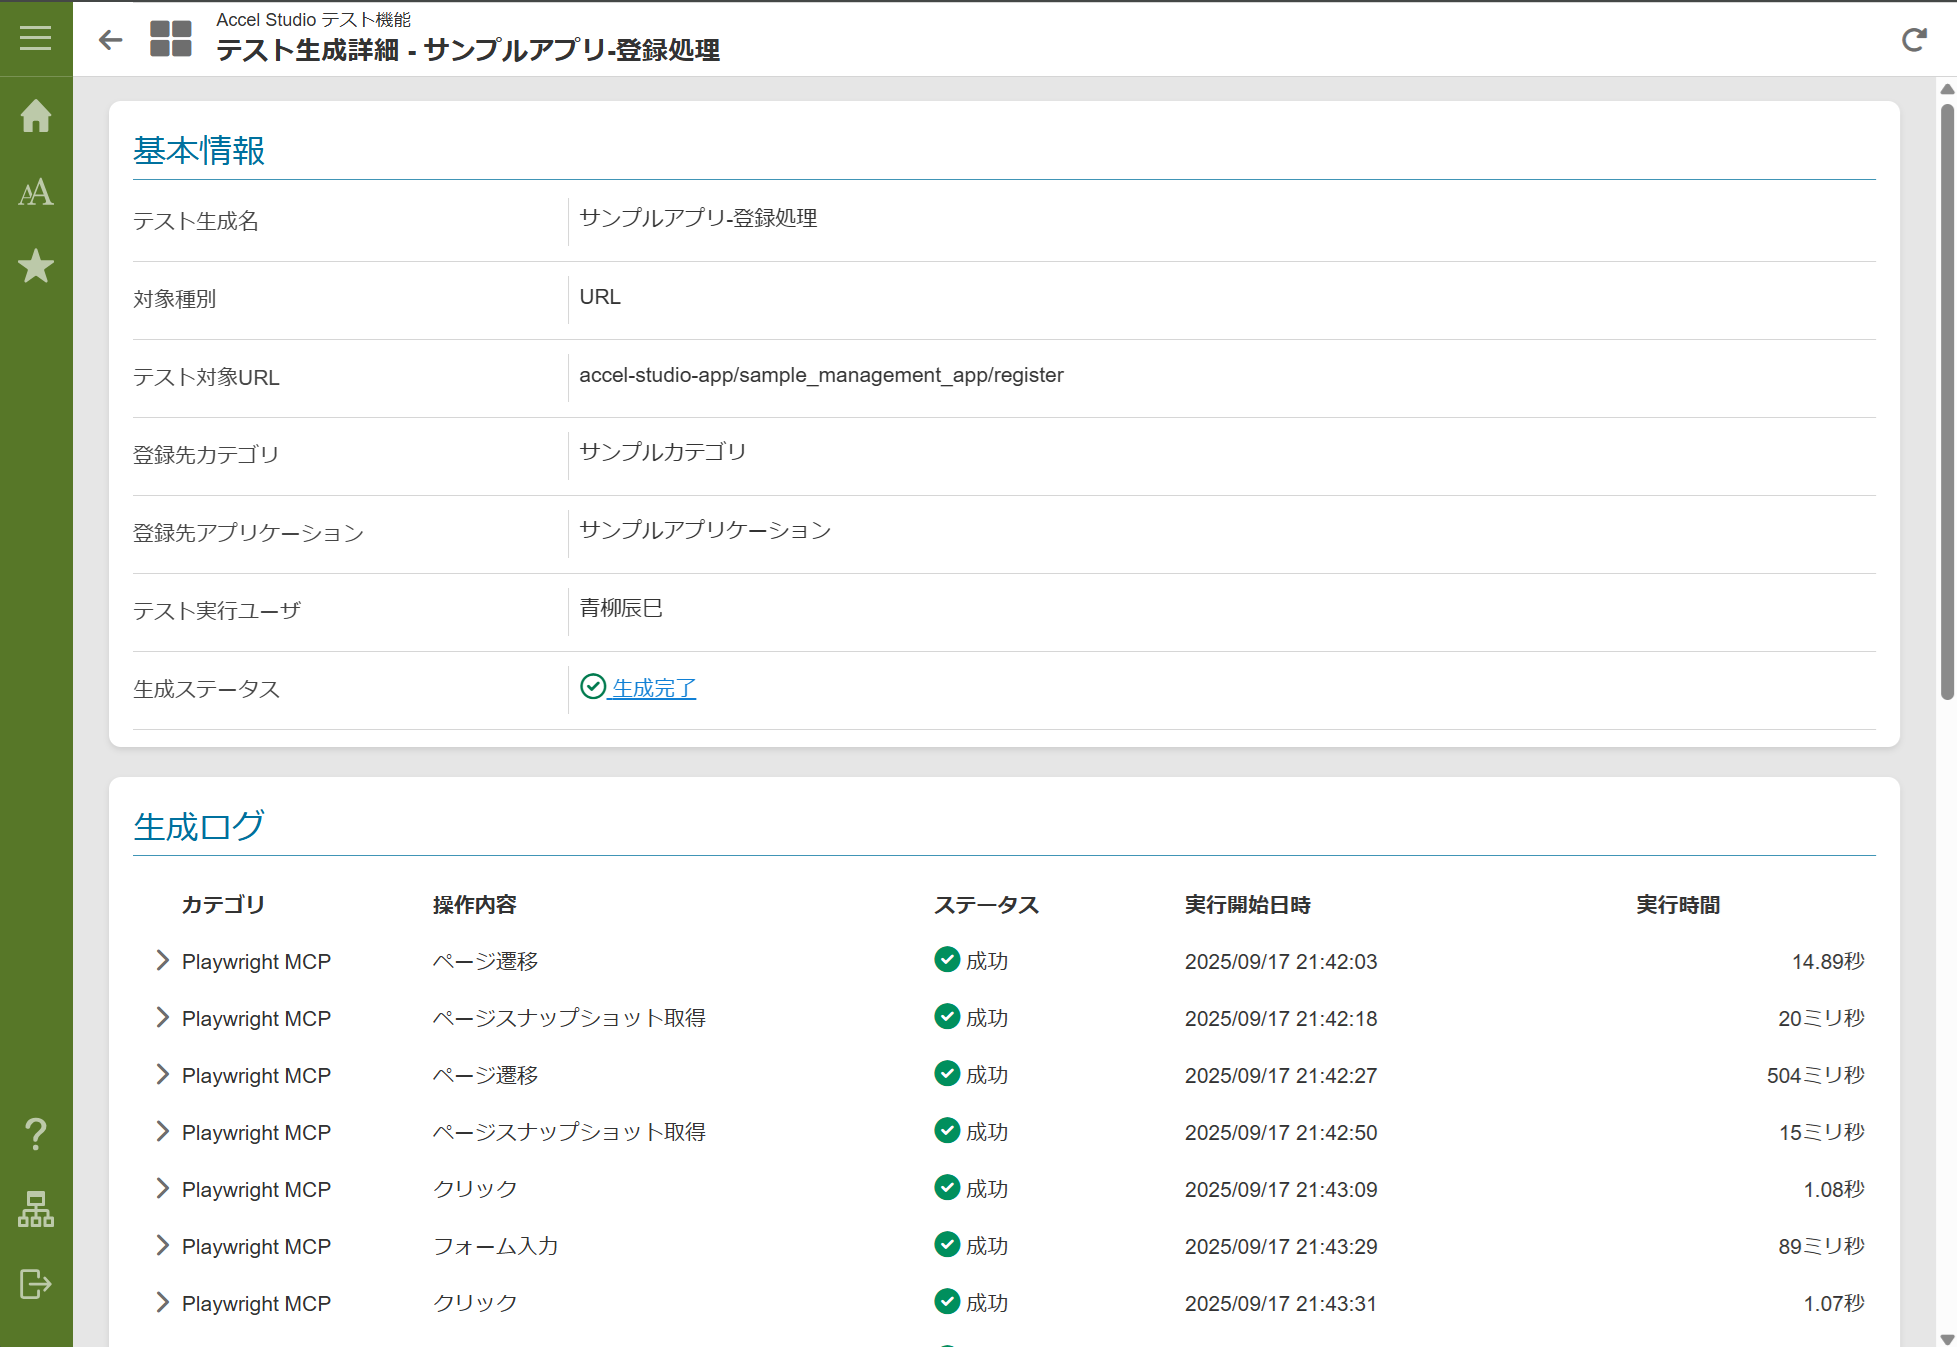Open help with the question mark icon
1957x1347 pixels.
[36, 1134]
